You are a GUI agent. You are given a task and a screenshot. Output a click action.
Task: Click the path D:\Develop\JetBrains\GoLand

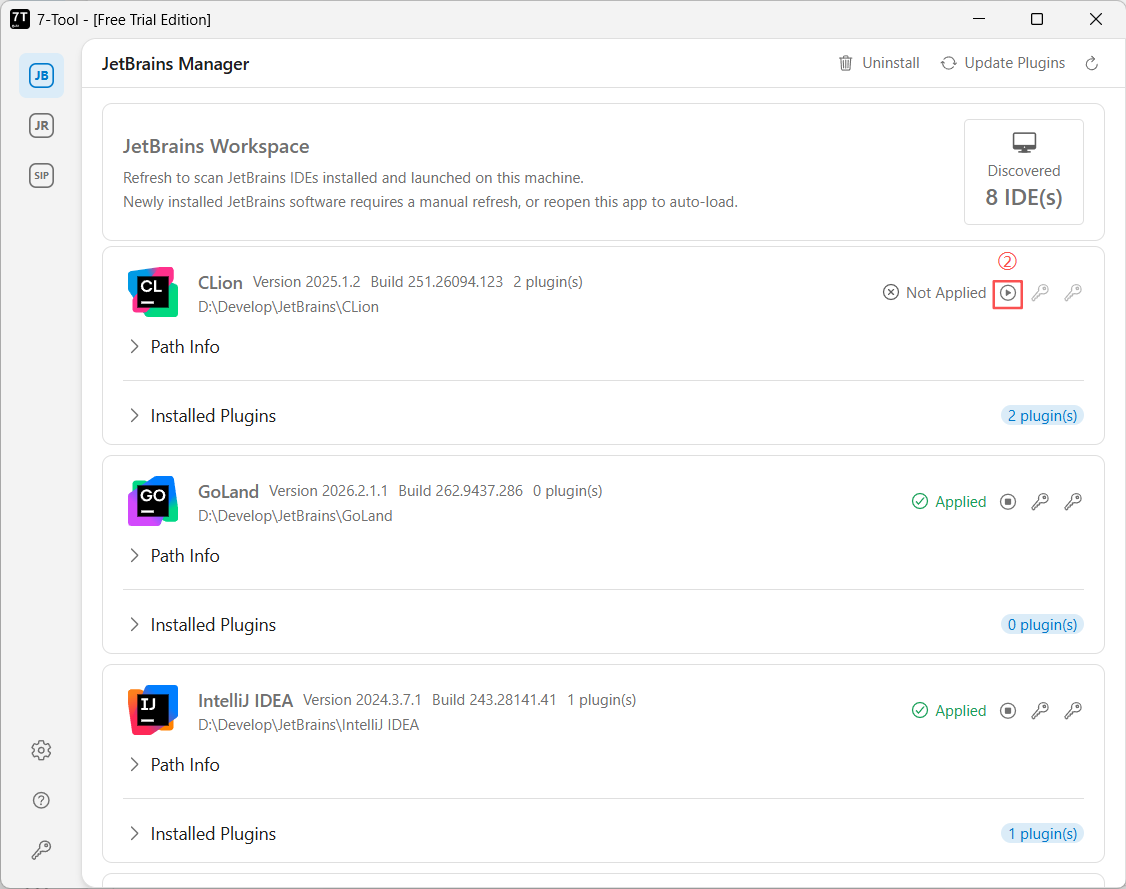pyautogui.click(x=295, y=516)
